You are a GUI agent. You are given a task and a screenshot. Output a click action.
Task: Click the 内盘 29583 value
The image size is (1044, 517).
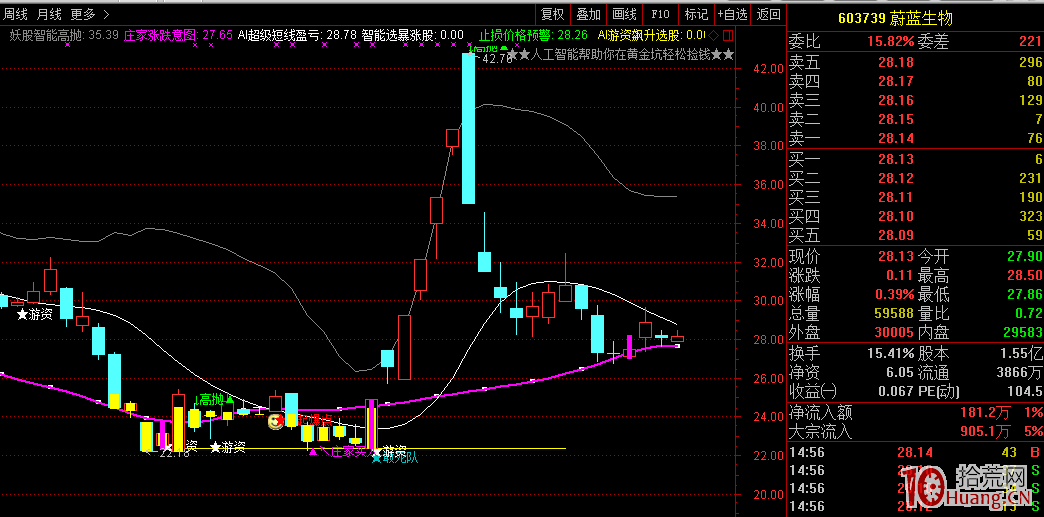[x=1022, y=332]
